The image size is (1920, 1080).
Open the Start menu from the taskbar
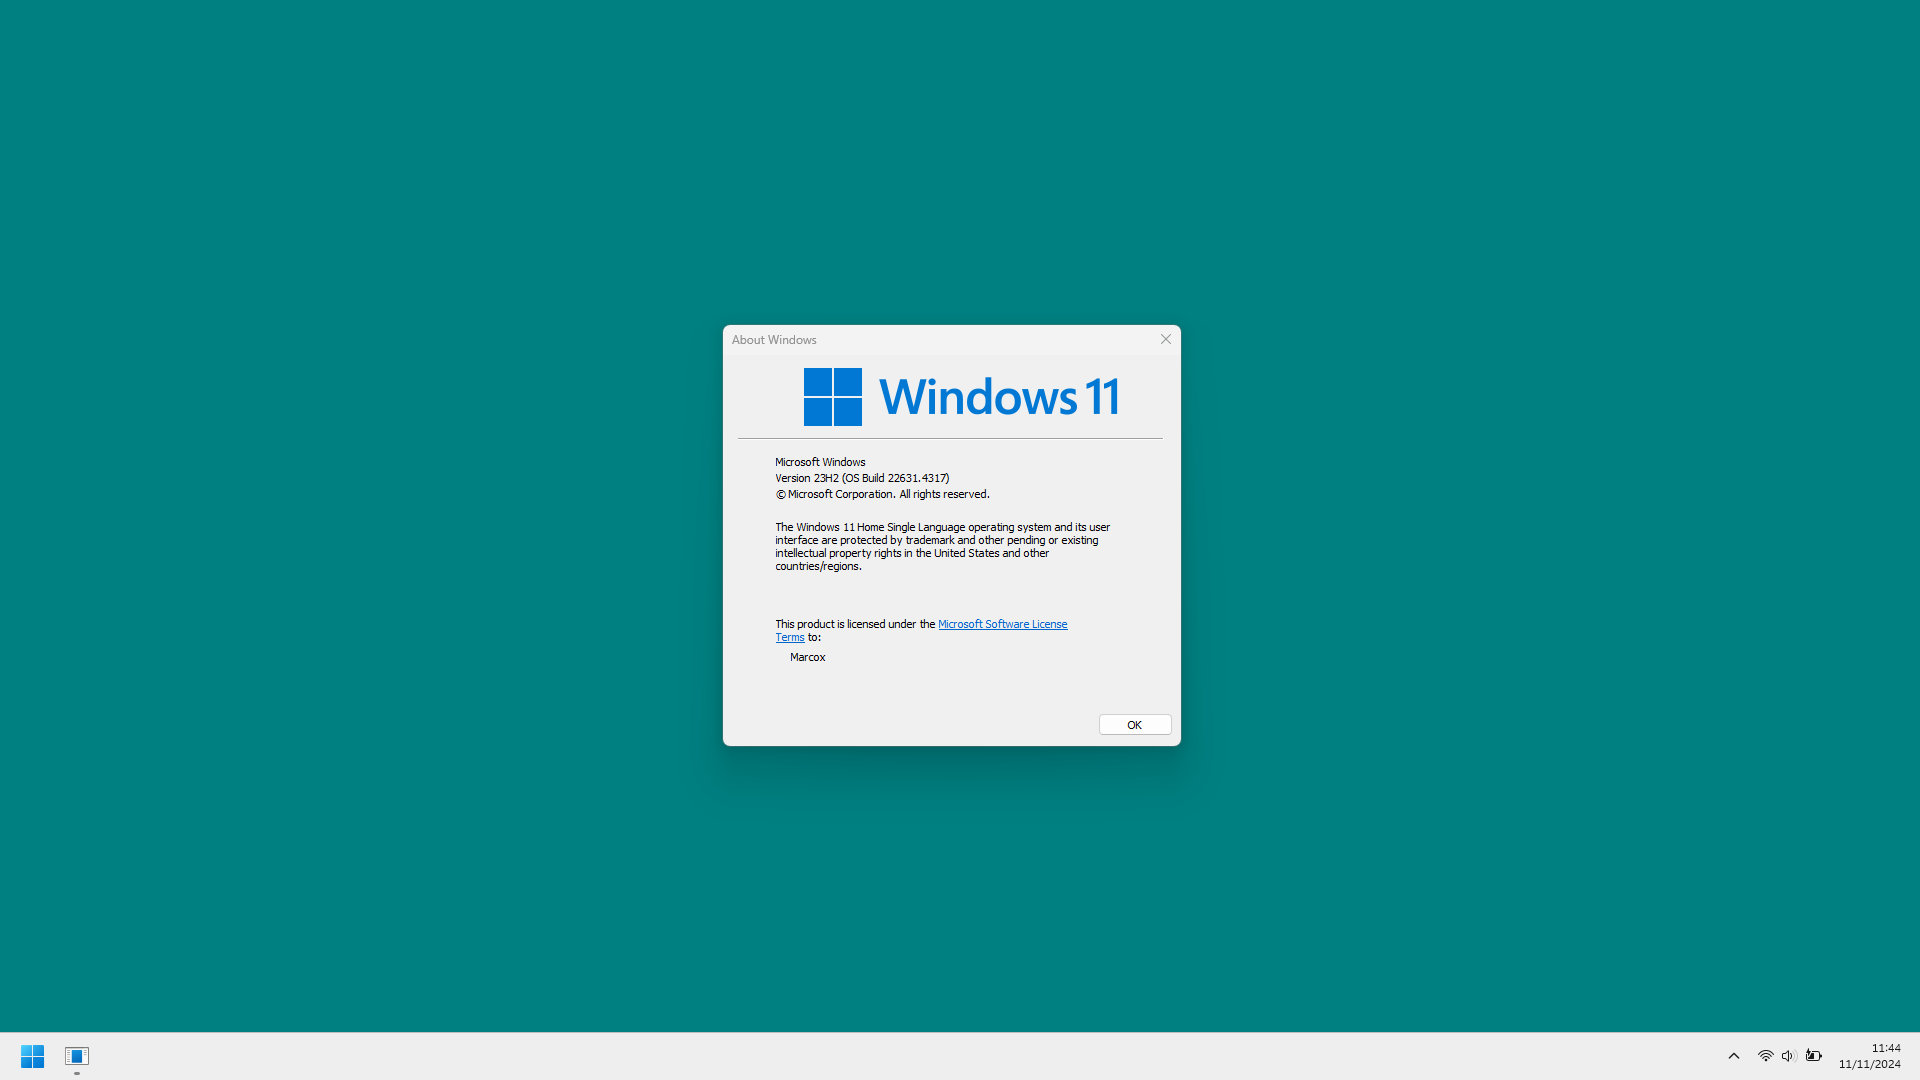[x=32, y=1056]
